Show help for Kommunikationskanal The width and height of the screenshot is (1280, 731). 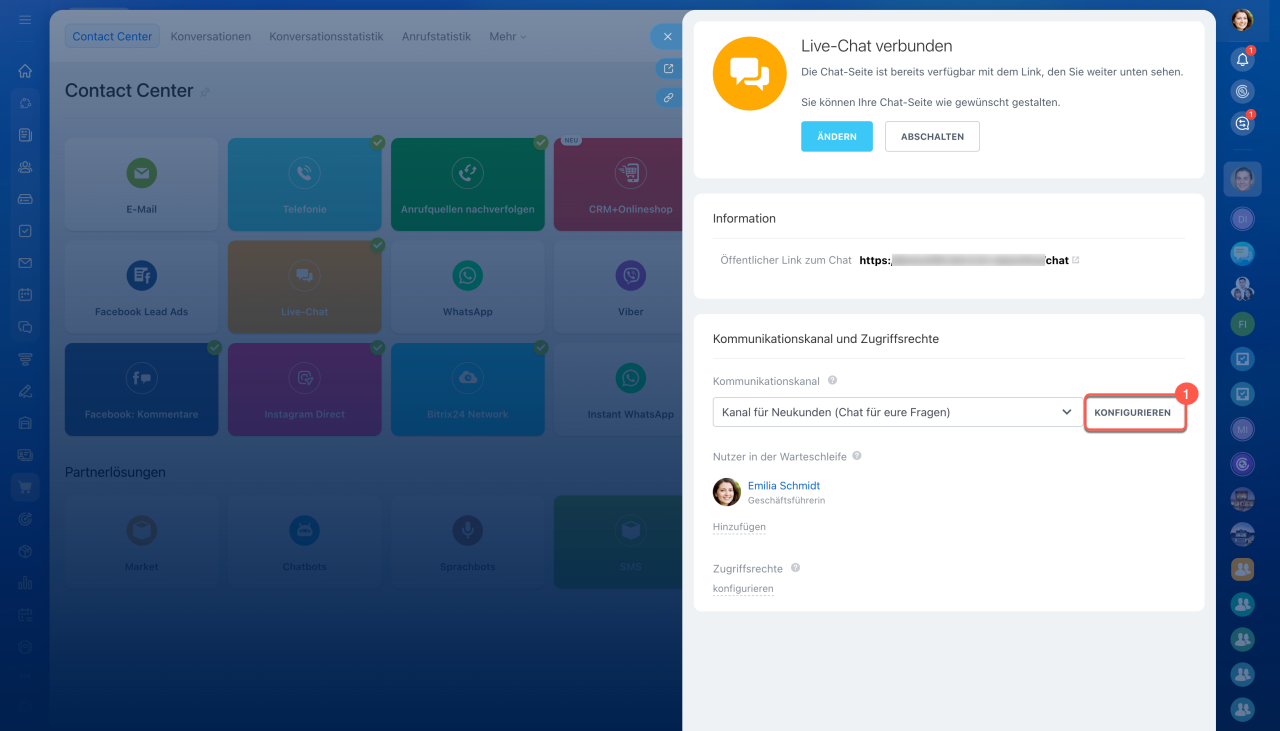click(x=832, y=381)
